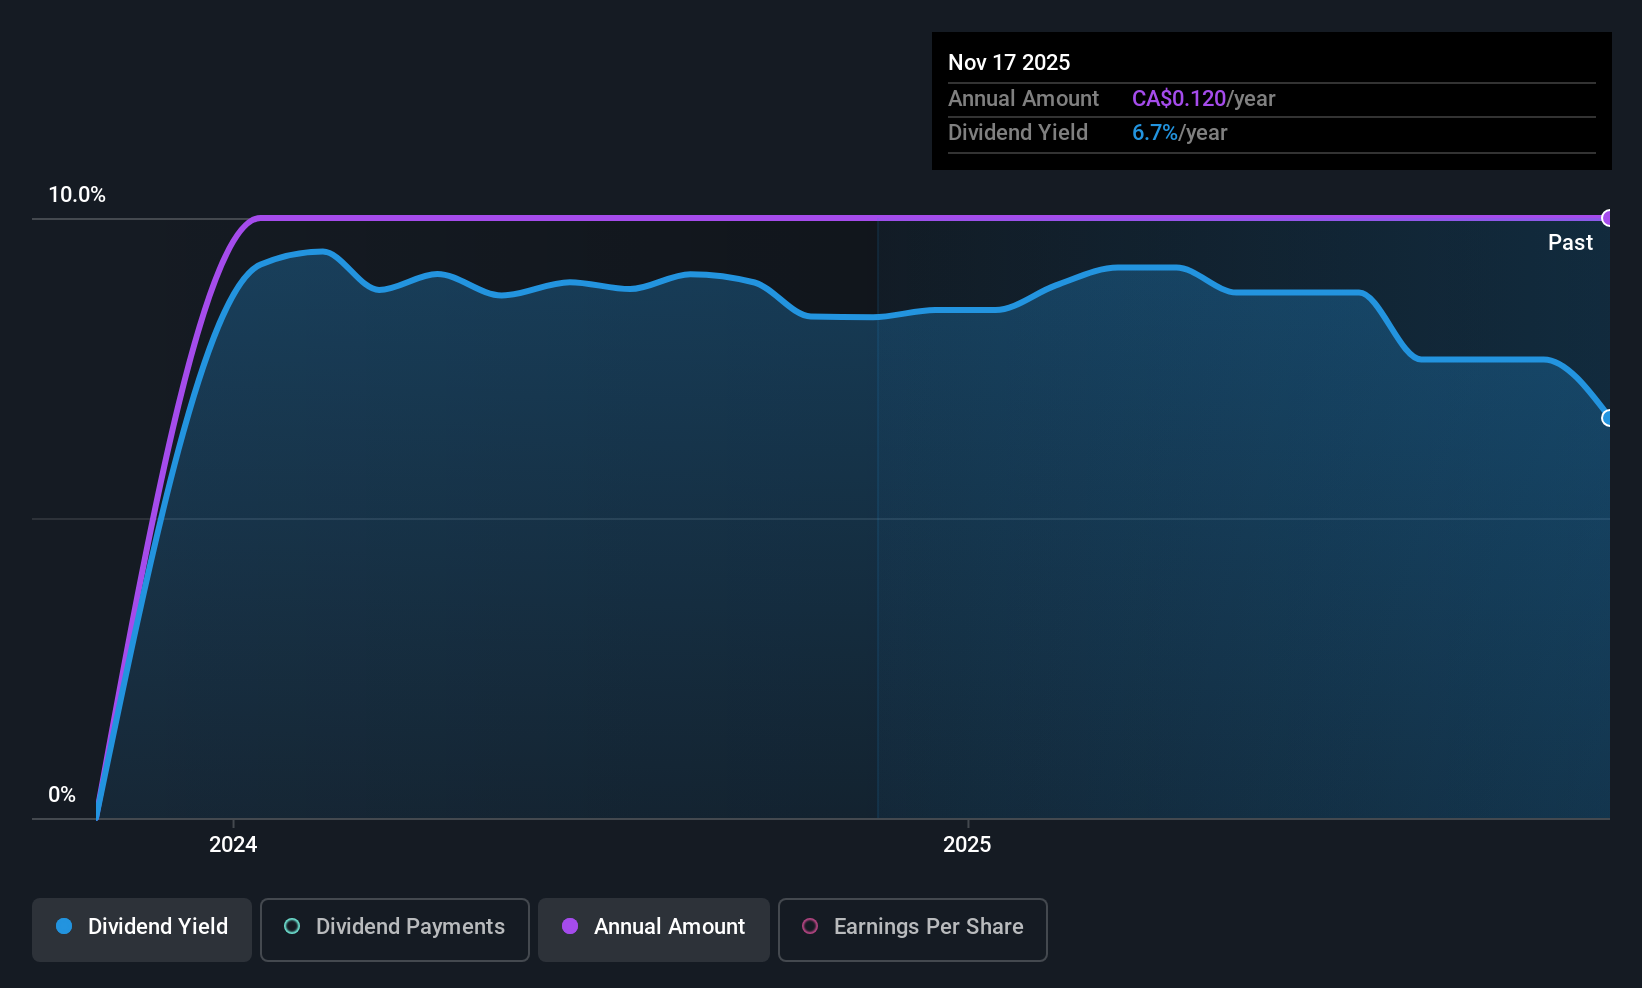Viewport: 1642px width, 988px height.
Task: Select blue Dividend Yield endpoint marker
Action: point(1607,418)
